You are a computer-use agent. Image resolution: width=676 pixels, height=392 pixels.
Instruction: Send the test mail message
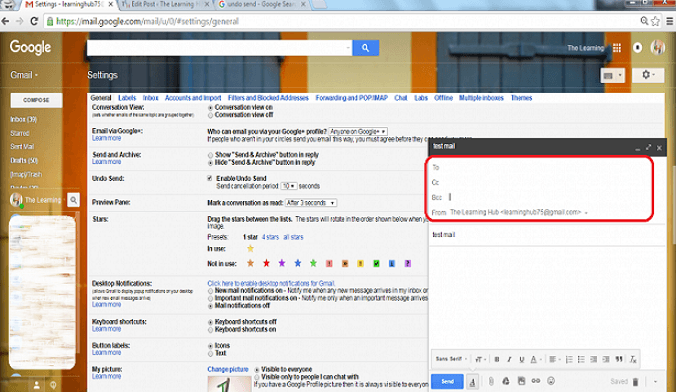point(447,382)
